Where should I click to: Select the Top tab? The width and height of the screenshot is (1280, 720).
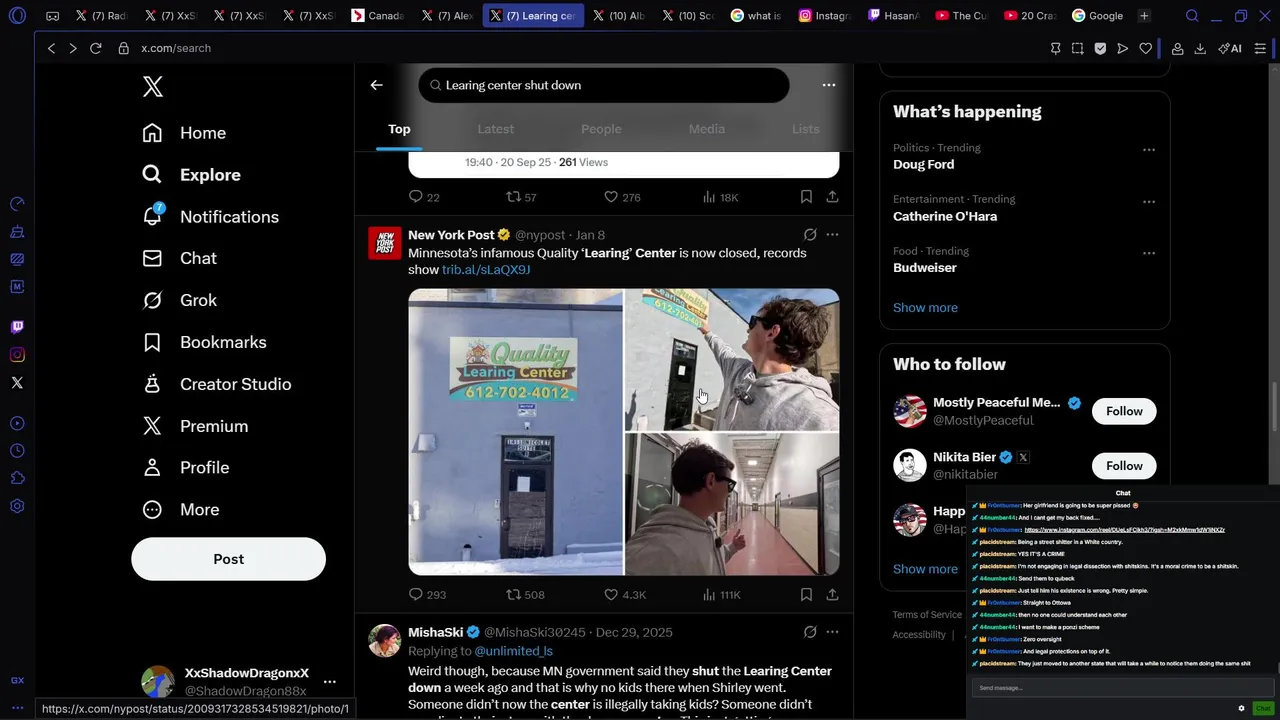point(399,129)
